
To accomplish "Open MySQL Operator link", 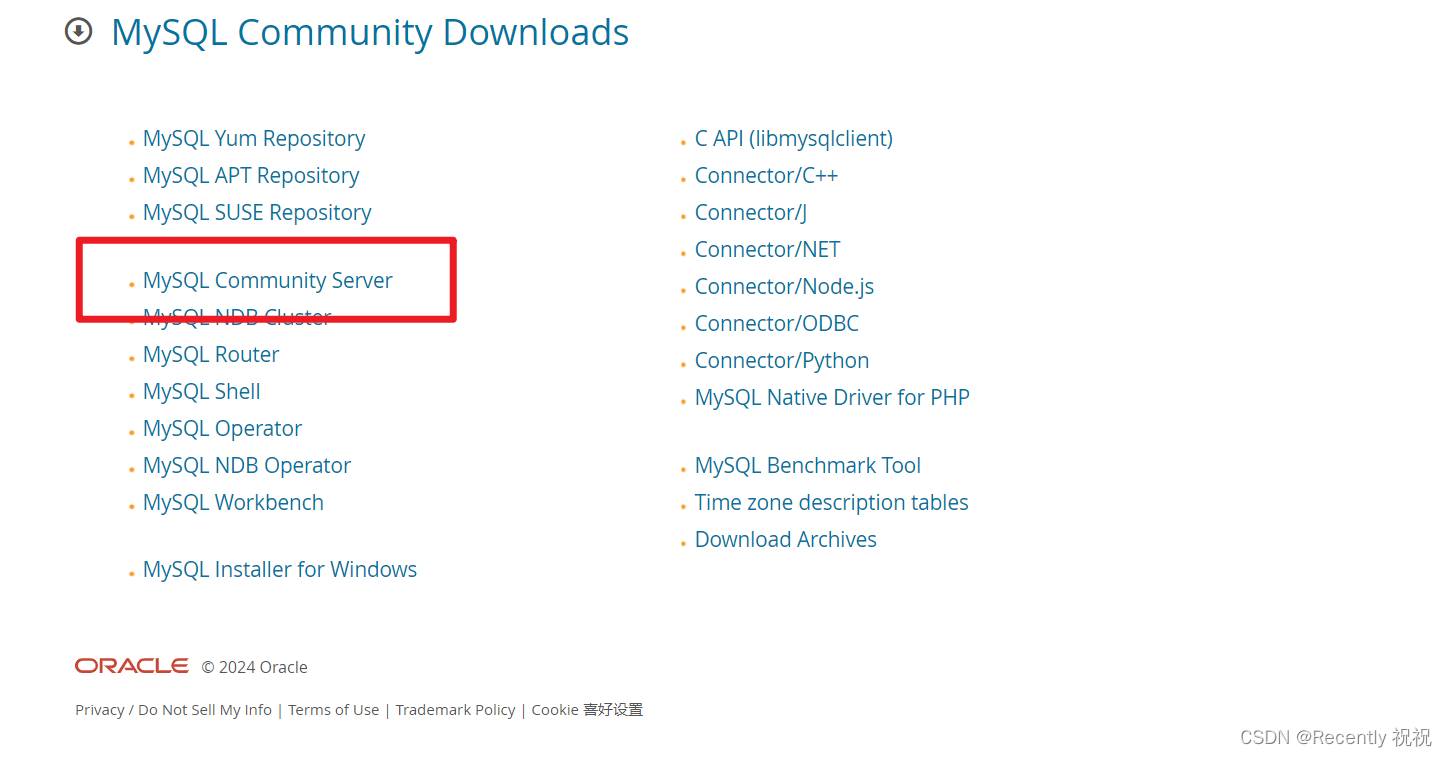I will click(x=222, y=429).
